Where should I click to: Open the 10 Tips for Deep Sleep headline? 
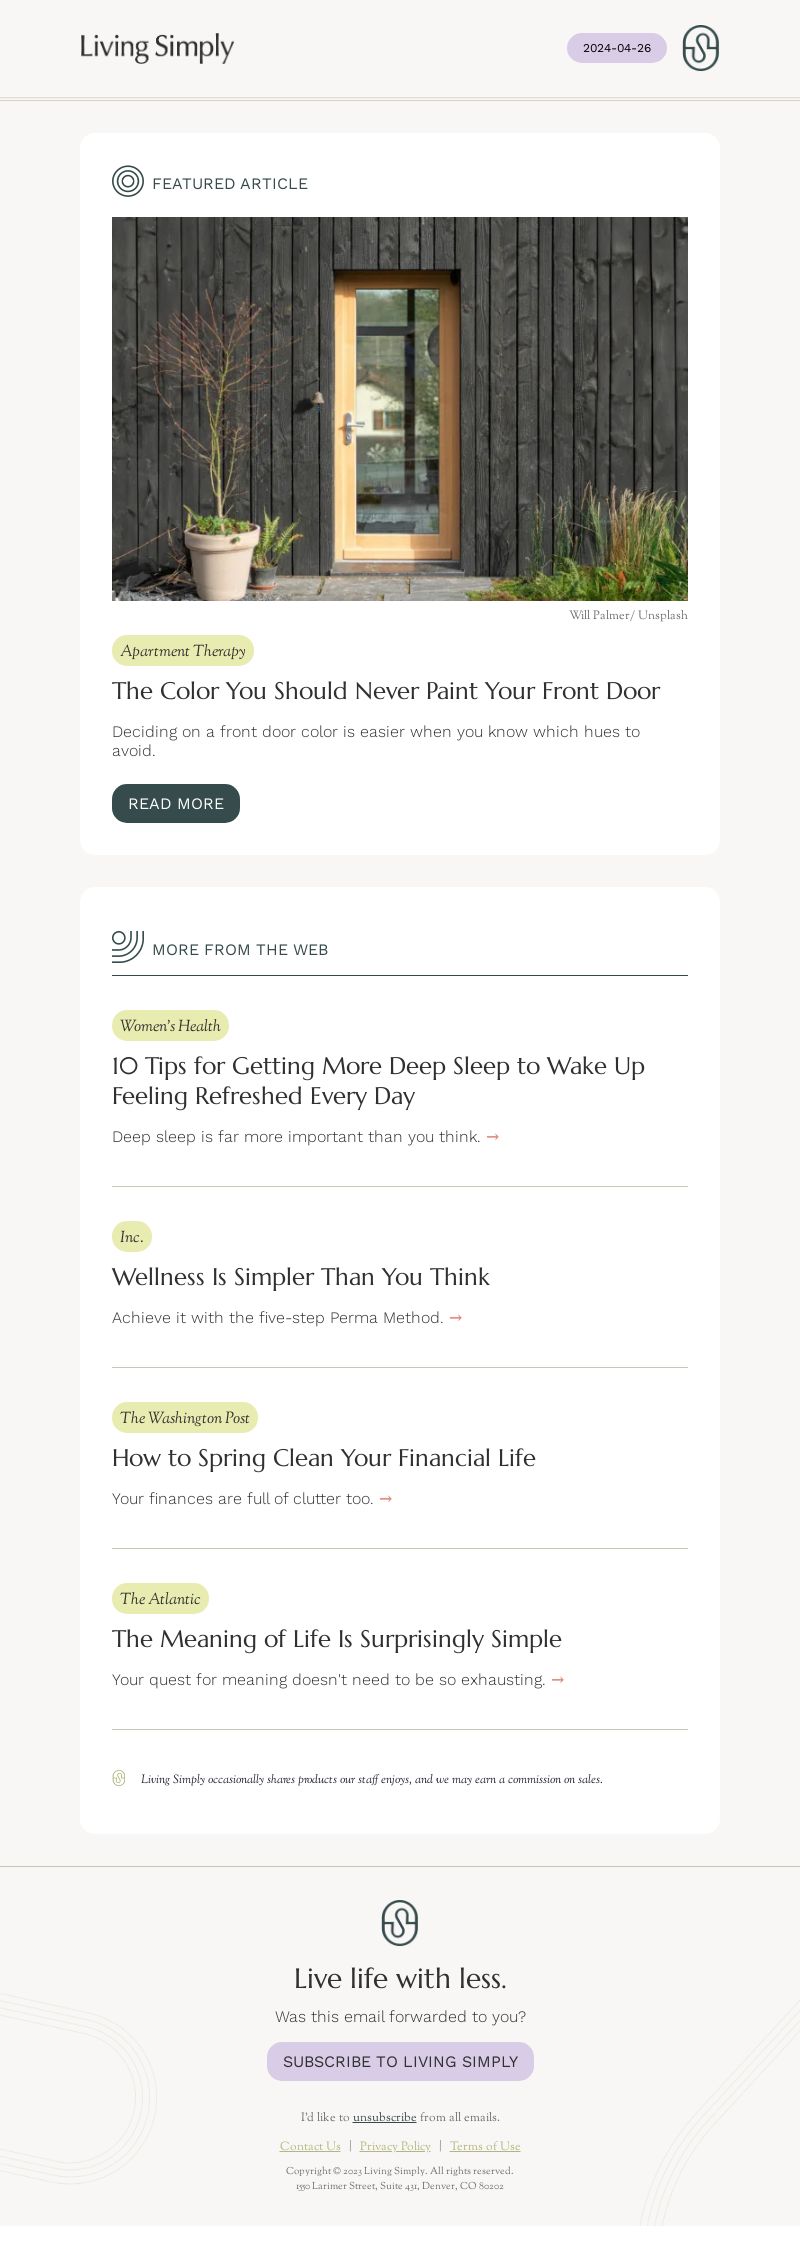pos(378,1081)
